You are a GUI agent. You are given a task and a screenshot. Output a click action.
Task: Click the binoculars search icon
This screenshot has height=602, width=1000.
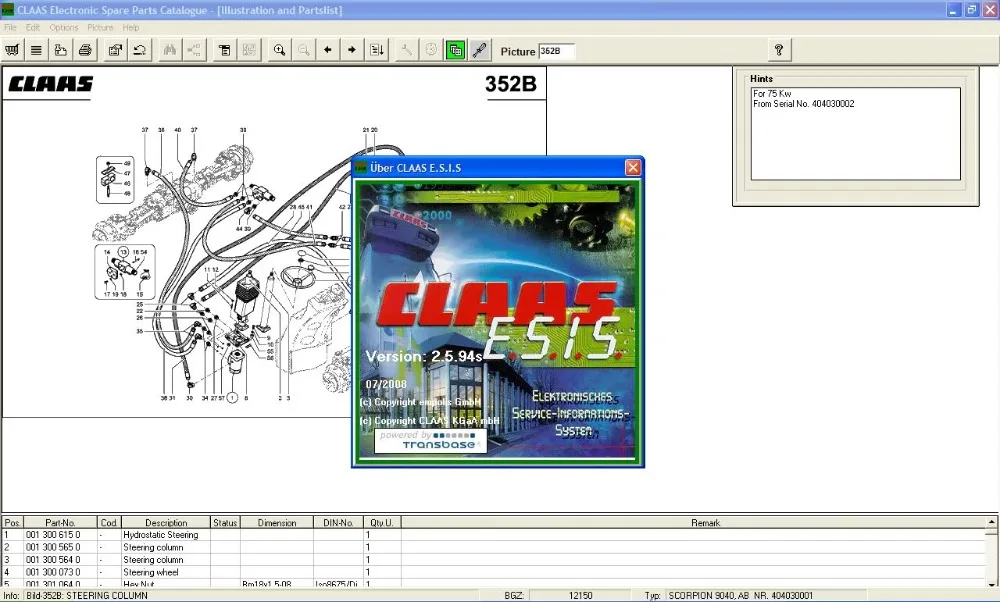click(170, 50)
